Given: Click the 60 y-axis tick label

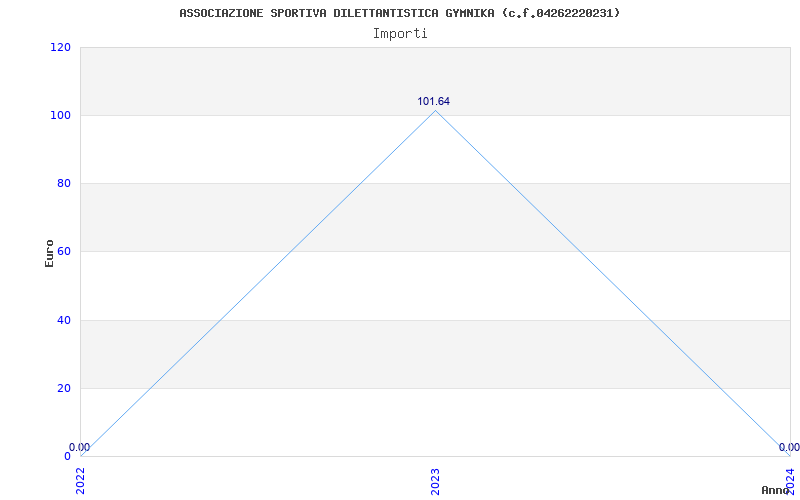Looking at the screenshot, I should (x=63, y=252).
